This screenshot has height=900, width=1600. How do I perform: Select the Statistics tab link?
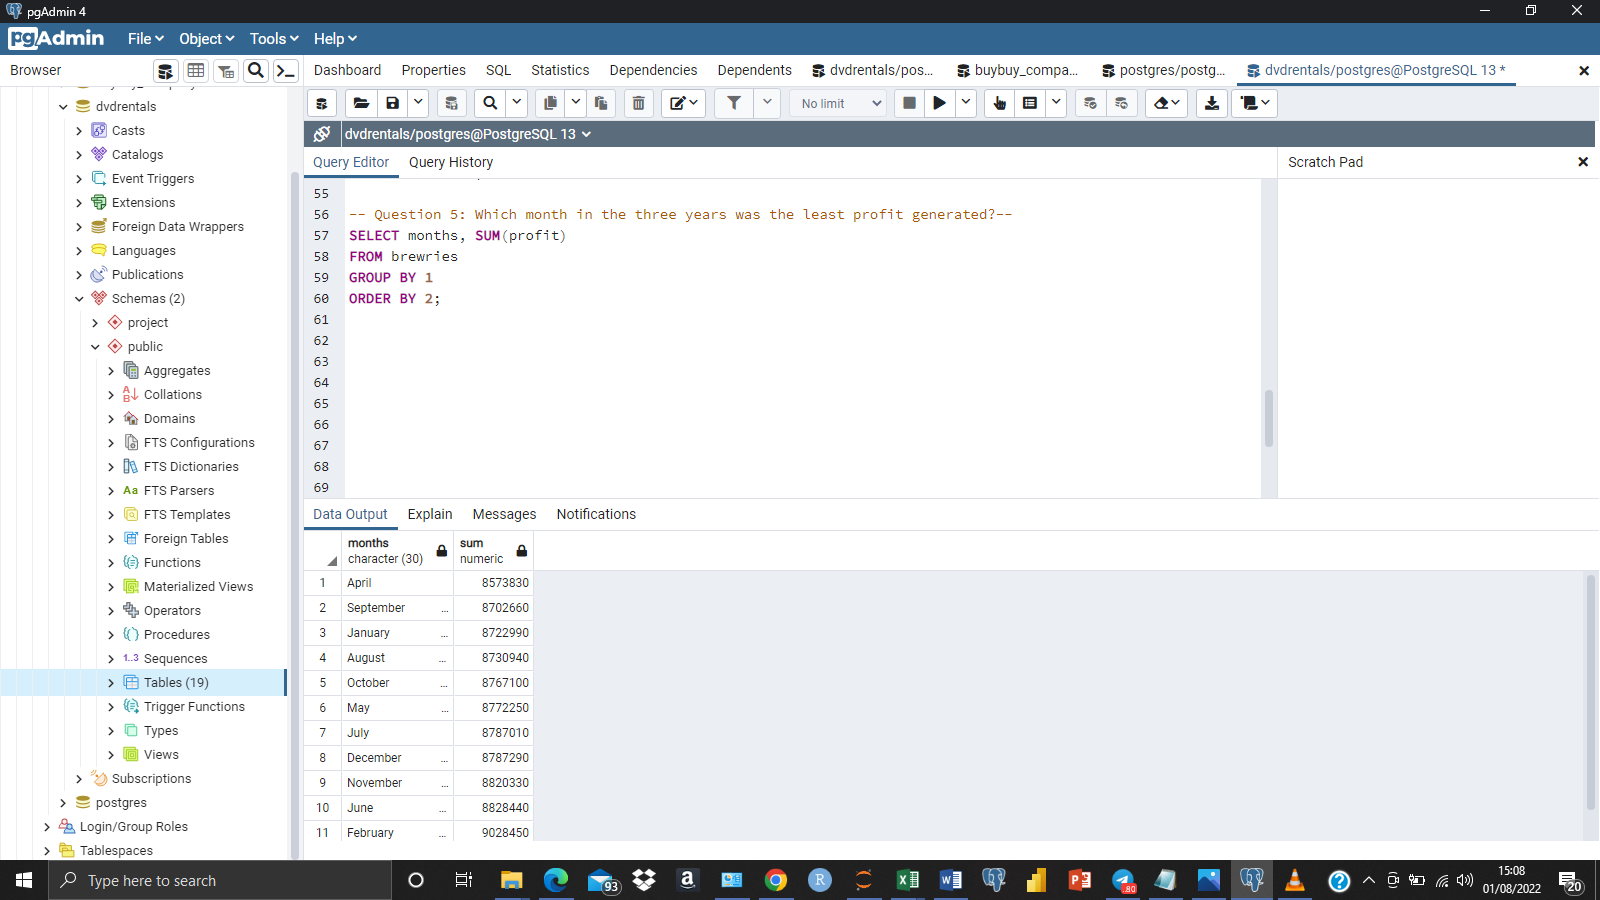[559, 70]
